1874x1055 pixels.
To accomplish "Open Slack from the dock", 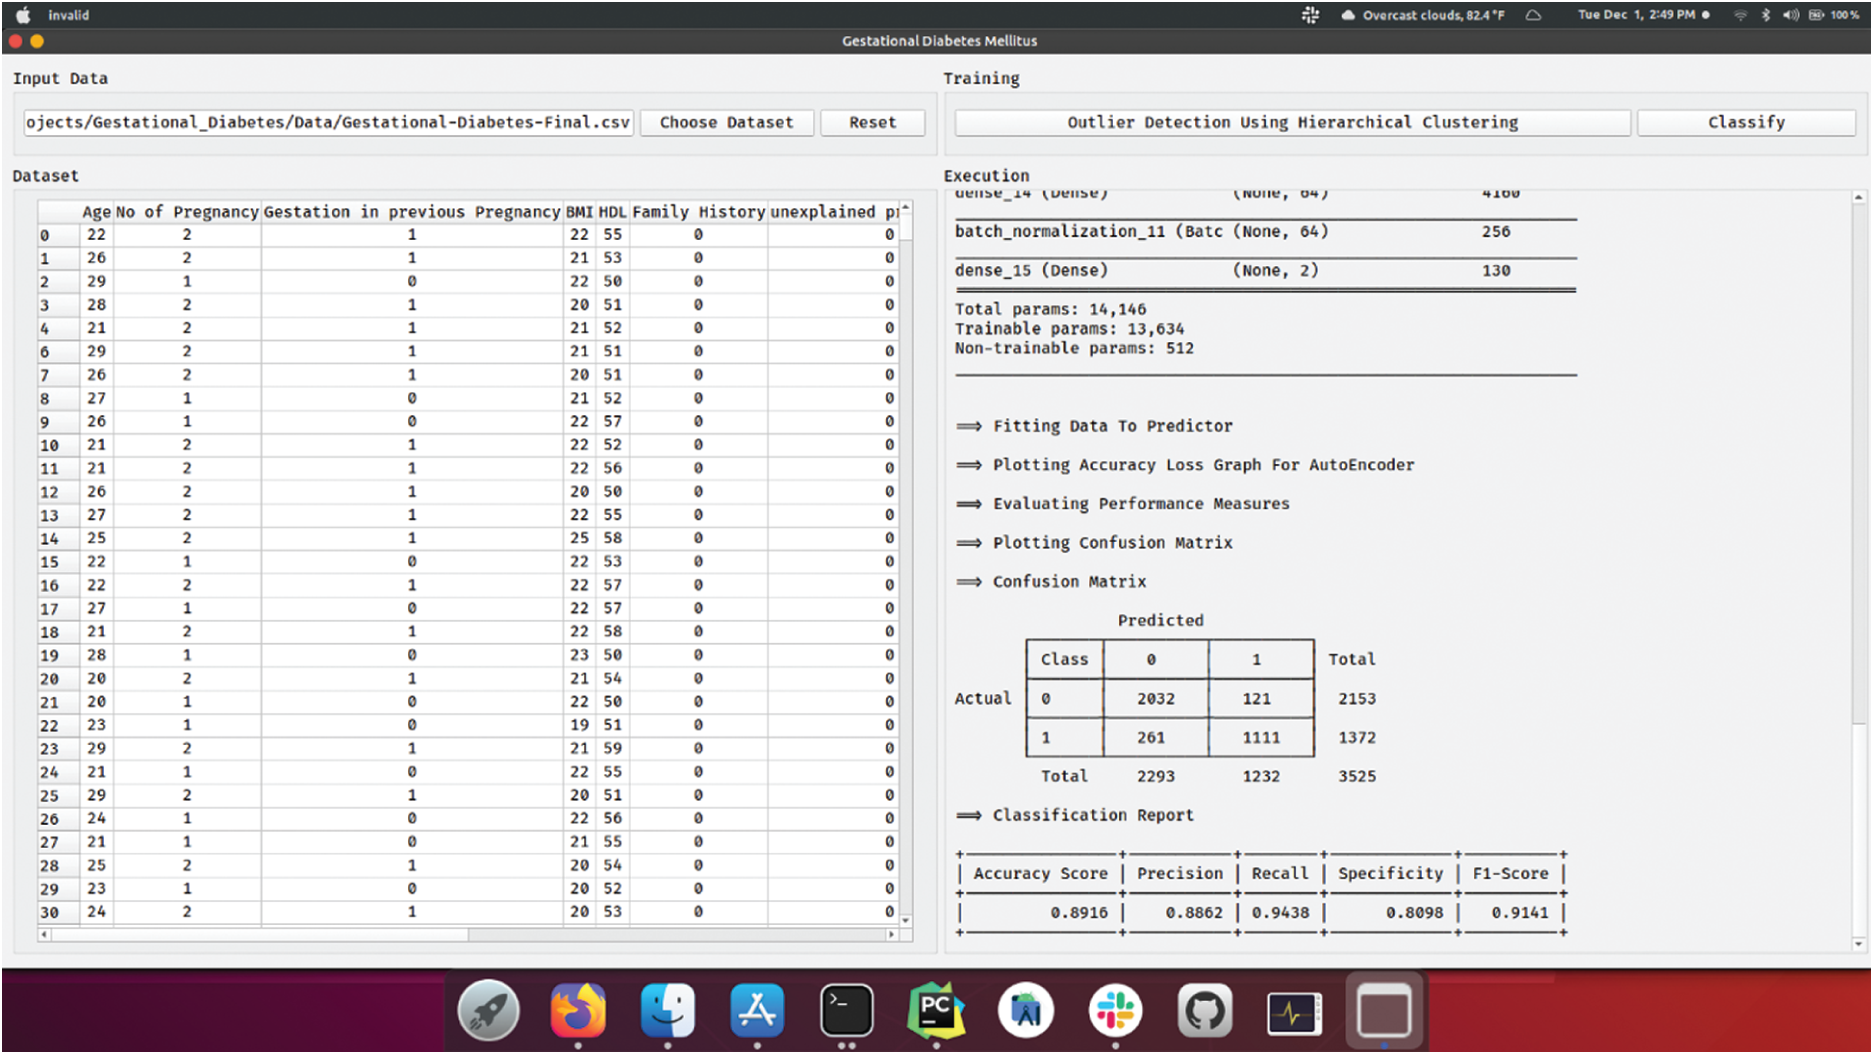I will click(1114, 1011).
